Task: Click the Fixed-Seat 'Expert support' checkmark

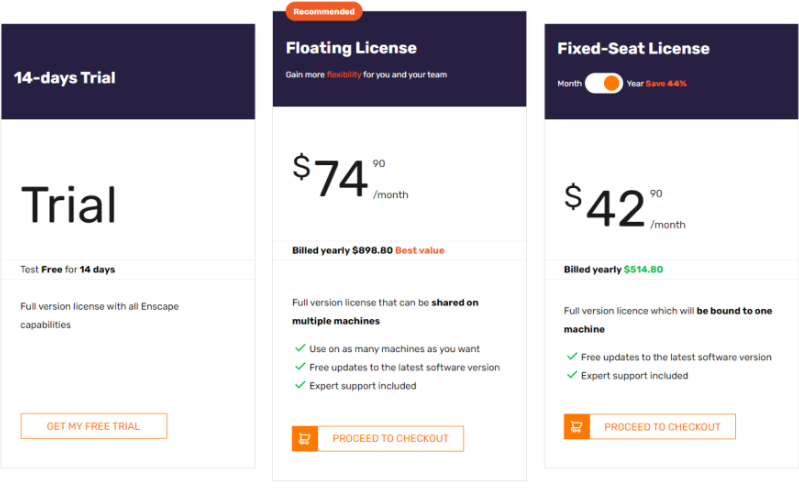Action: (x=572, y=375)
